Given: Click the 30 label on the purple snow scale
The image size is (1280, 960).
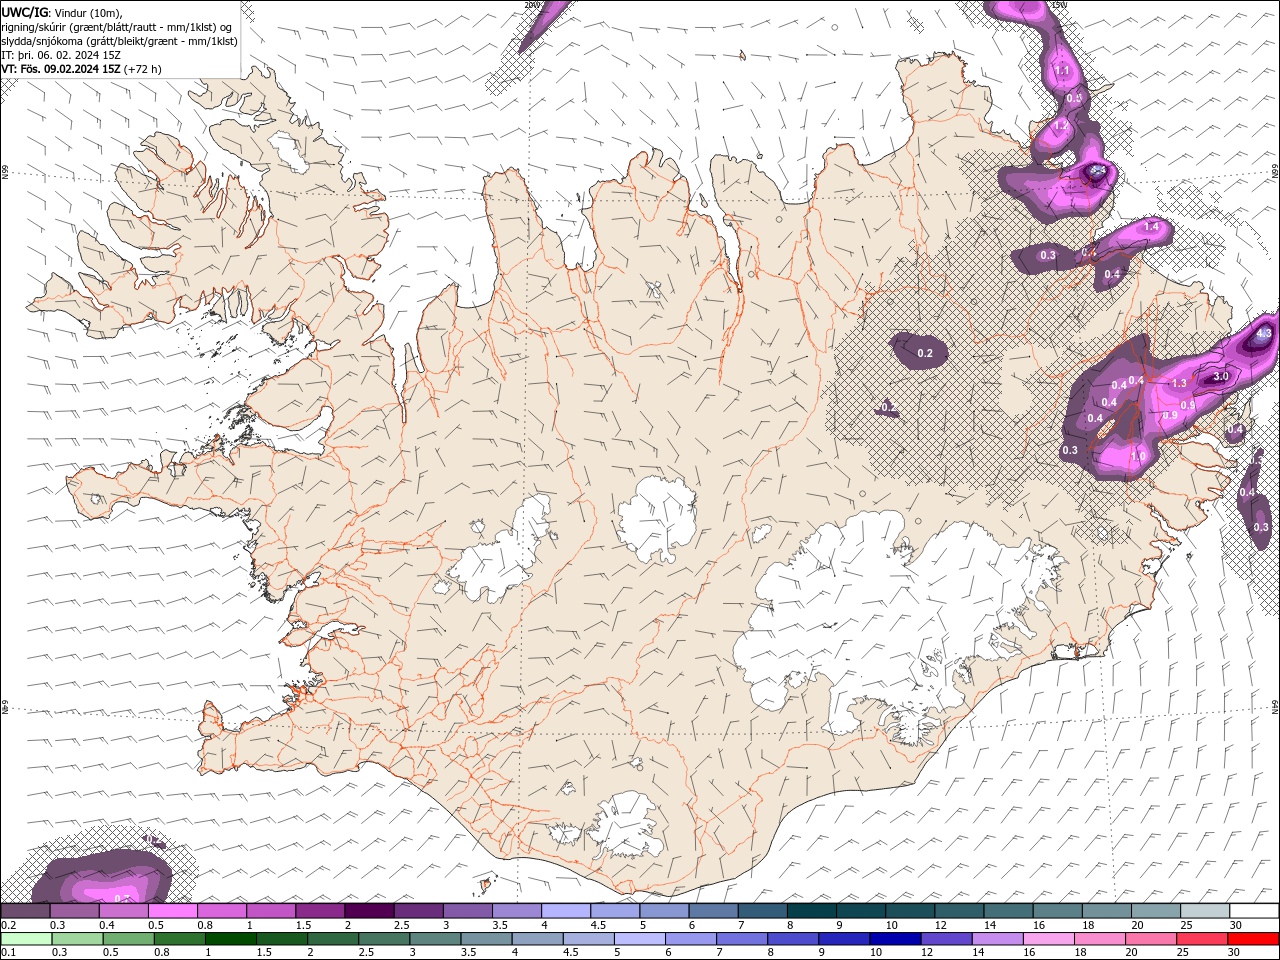Looking at the screenshot, I should 1236,925.
